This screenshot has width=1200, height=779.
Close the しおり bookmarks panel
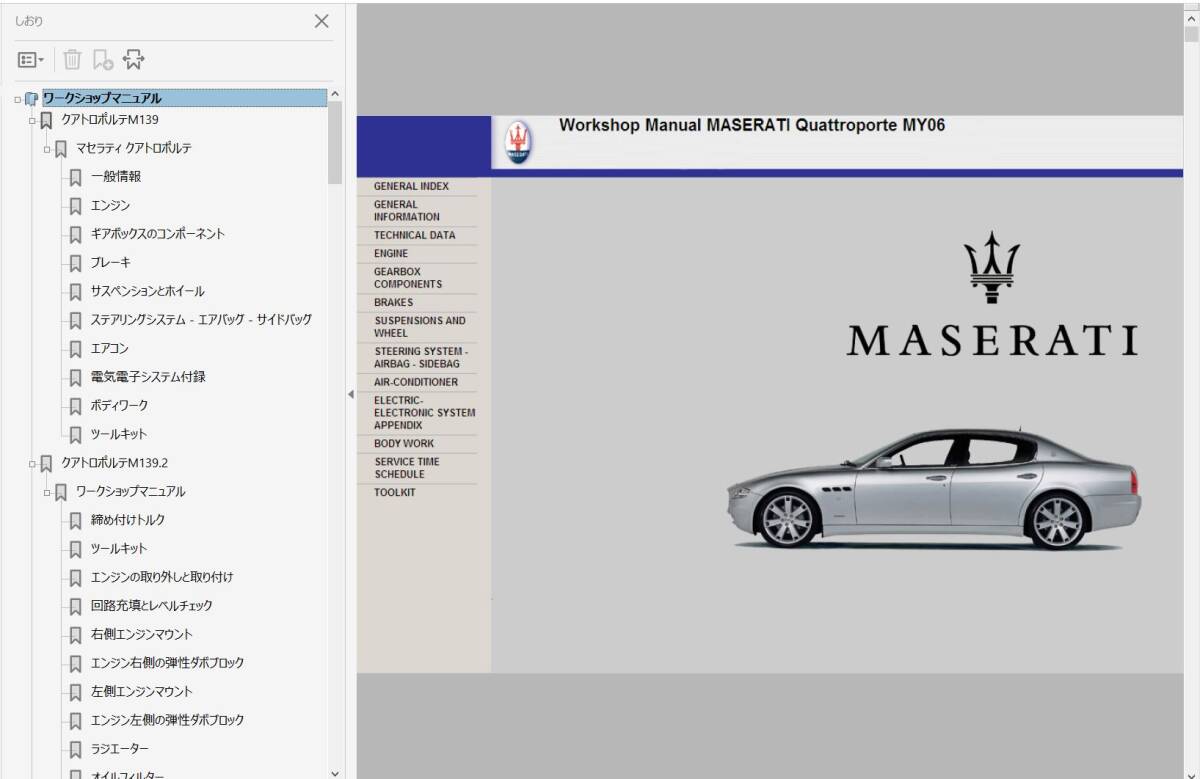point(321,21)
